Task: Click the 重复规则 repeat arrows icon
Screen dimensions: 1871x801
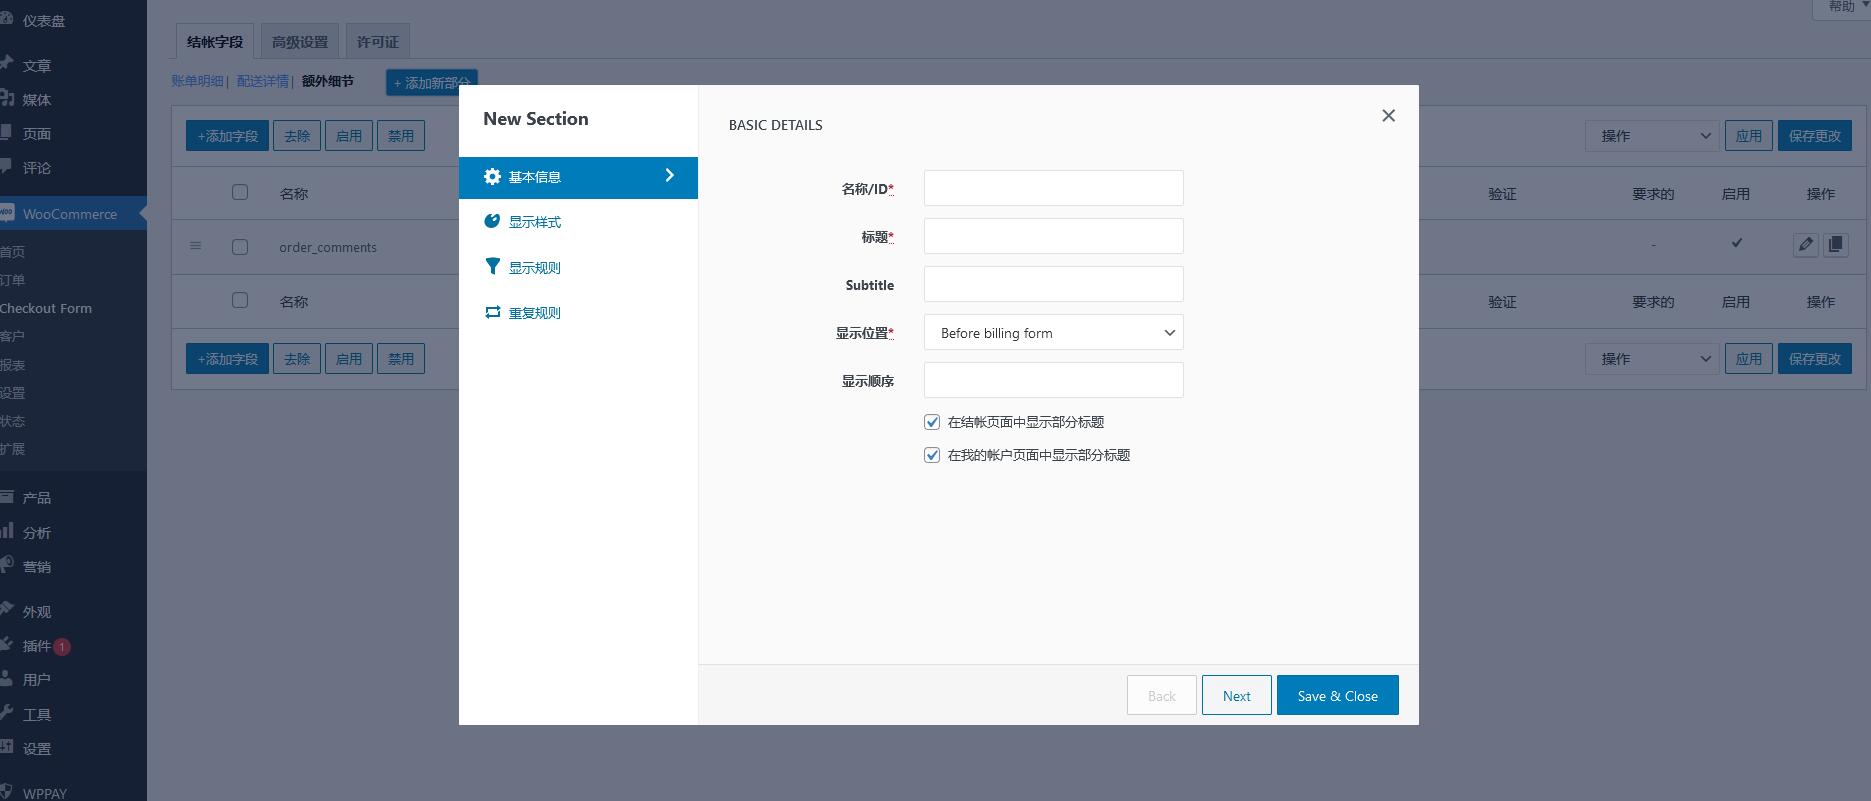Action: click(x=492, y=312)
